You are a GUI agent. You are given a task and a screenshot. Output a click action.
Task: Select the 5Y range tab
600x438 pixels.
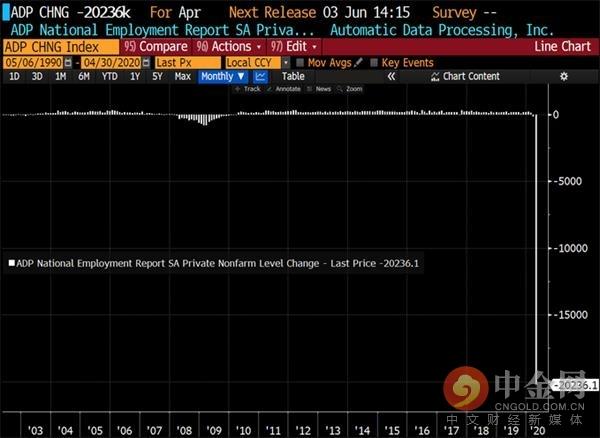click(x=157, y=77)
